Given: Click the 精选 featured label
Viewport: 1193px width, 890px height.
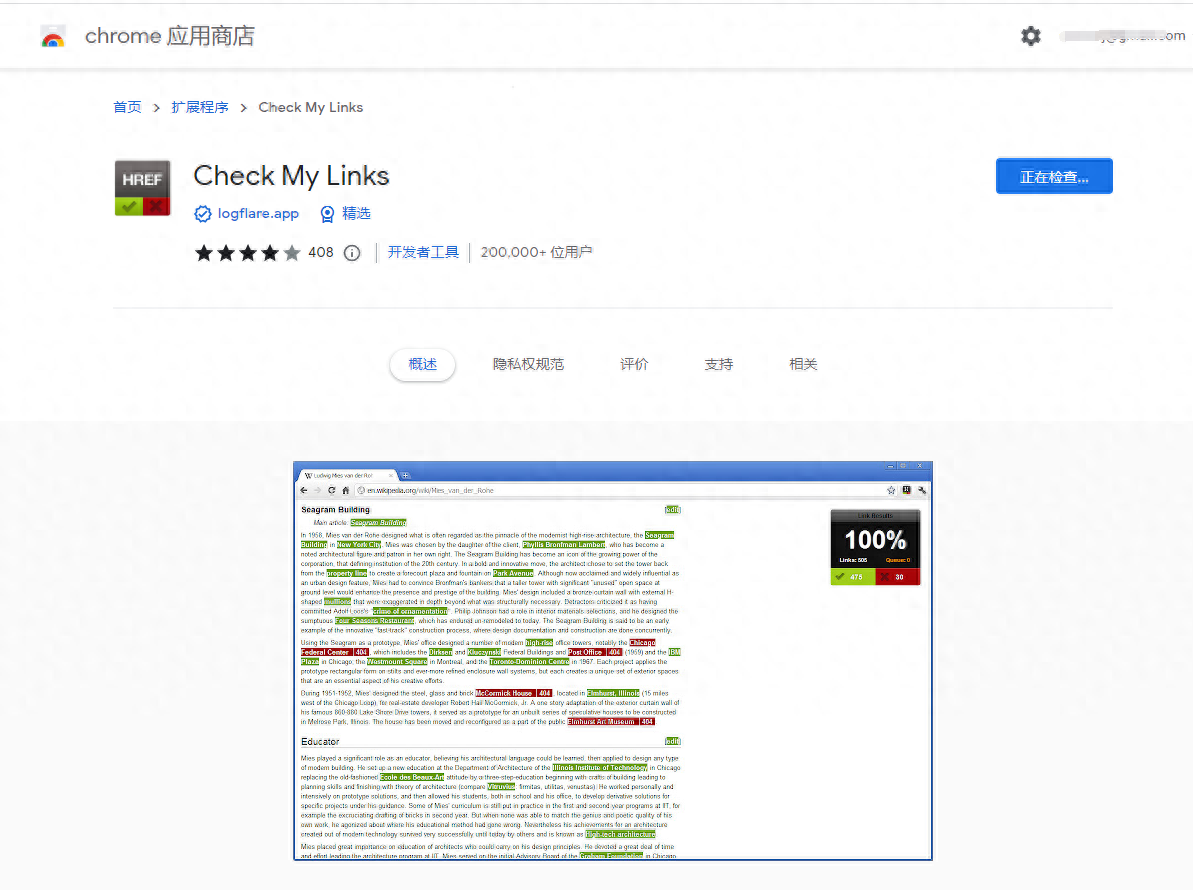Looking at the screenshot, I should tap(356, 214).
